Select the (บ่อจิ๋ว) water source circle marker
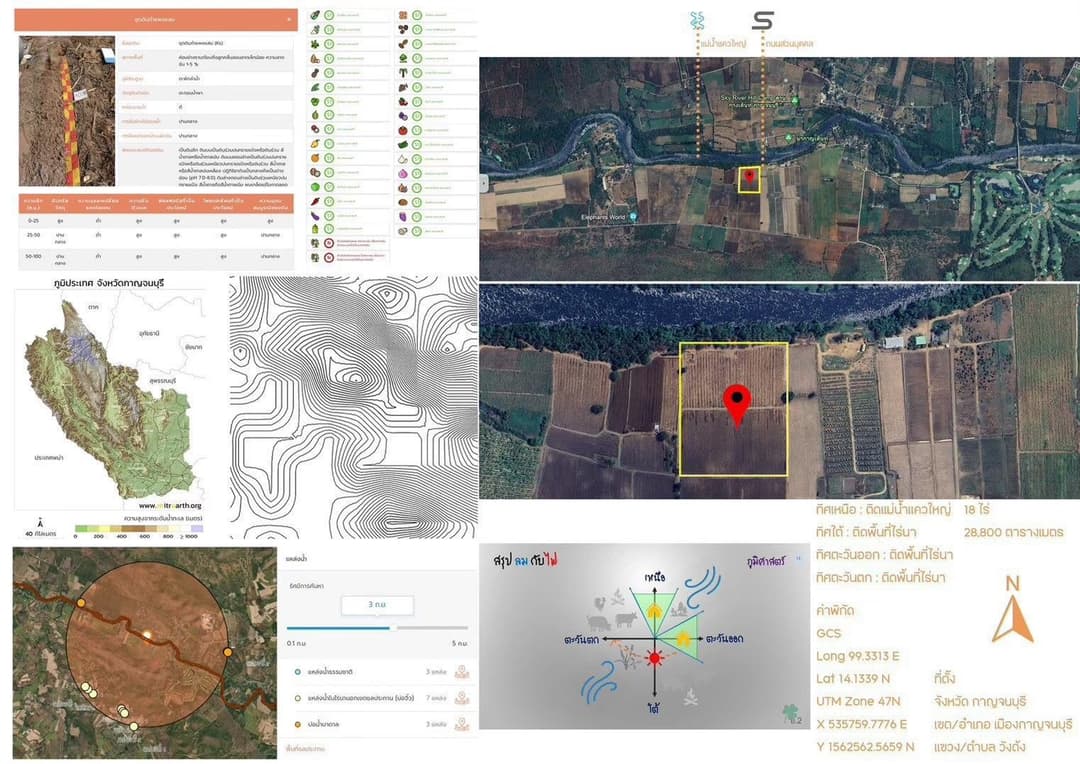This screenshot has height=764, width=1080. click(x=298, y=698)
